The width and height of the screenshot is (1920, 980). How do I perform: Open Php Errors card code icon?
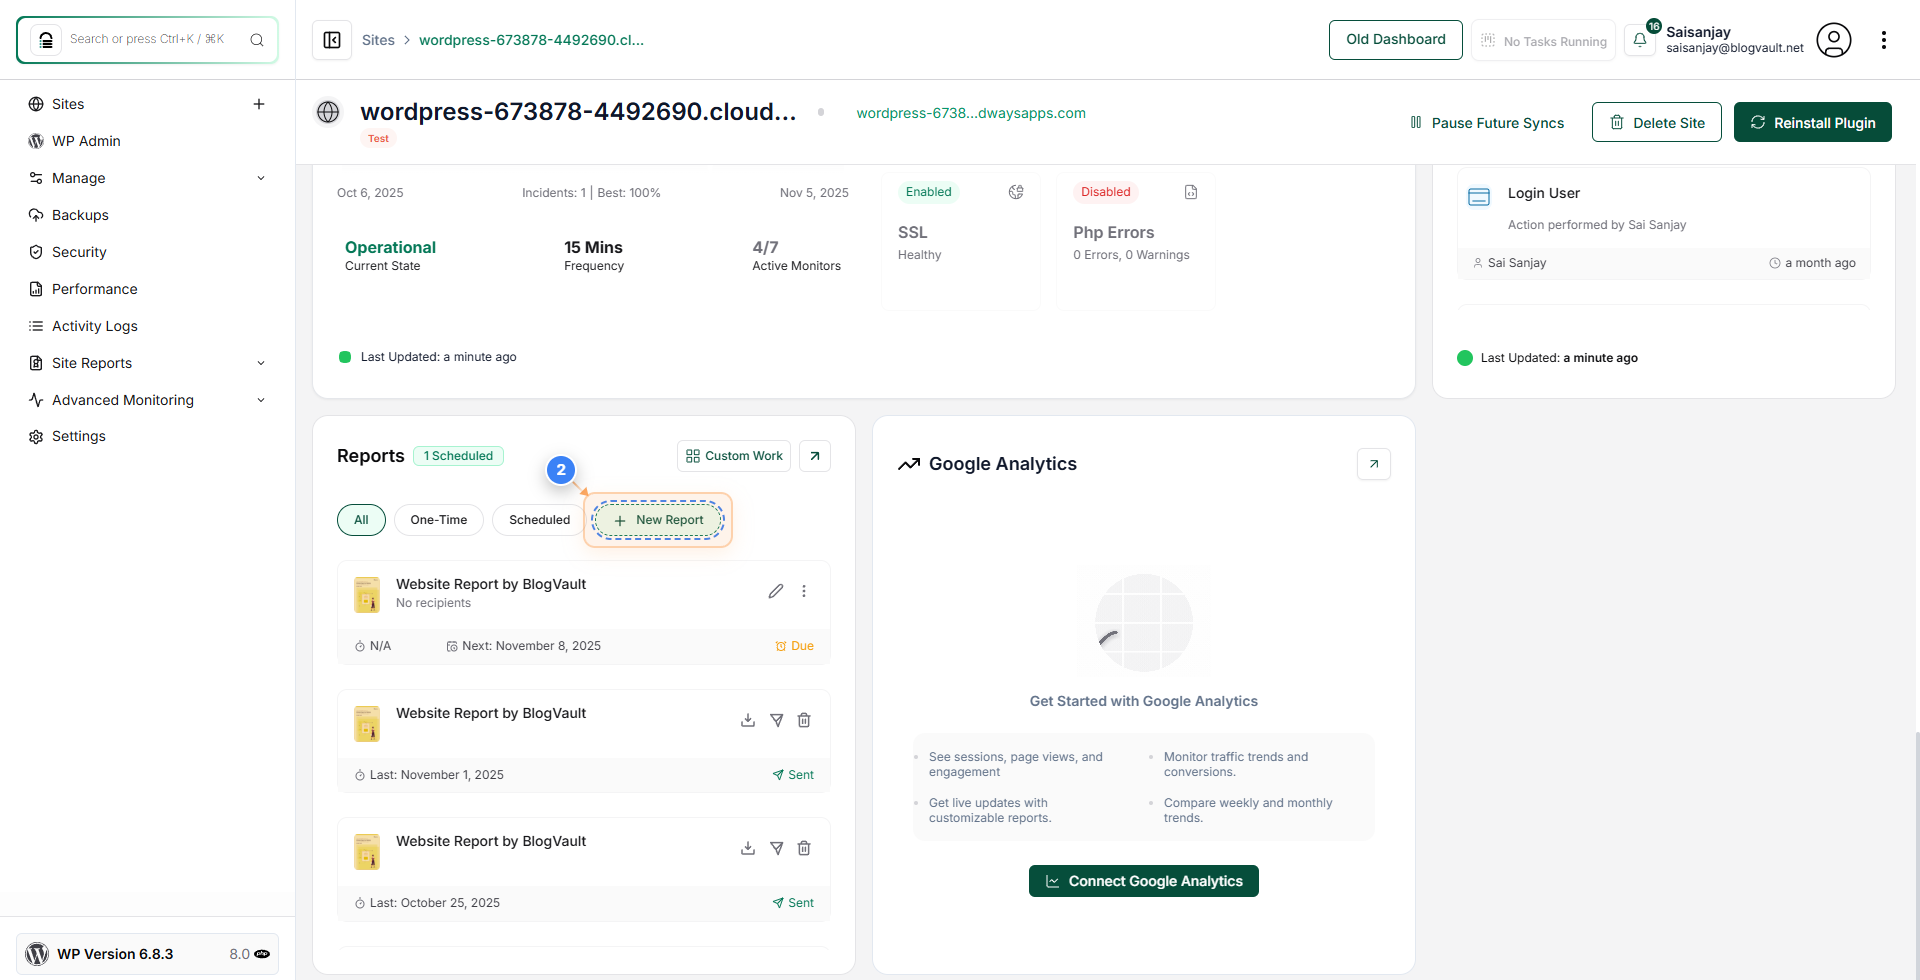1191,192
